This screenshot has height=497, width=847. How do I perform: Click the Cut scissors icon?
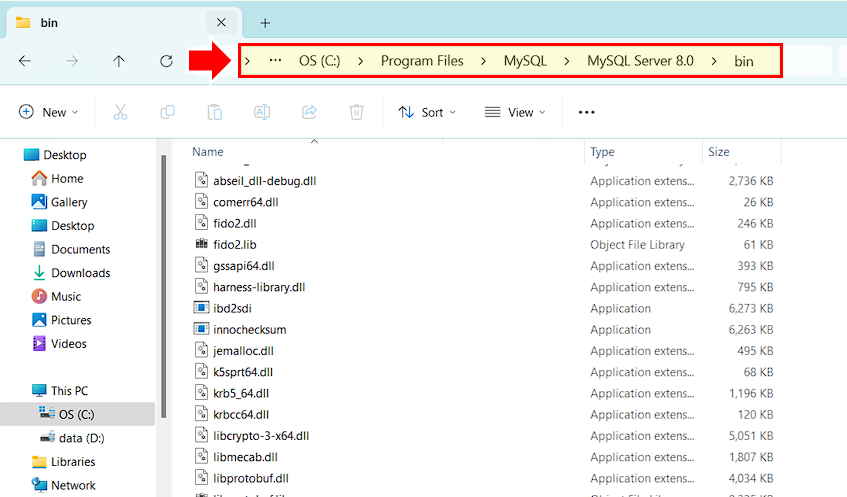[x=120, y=112]
